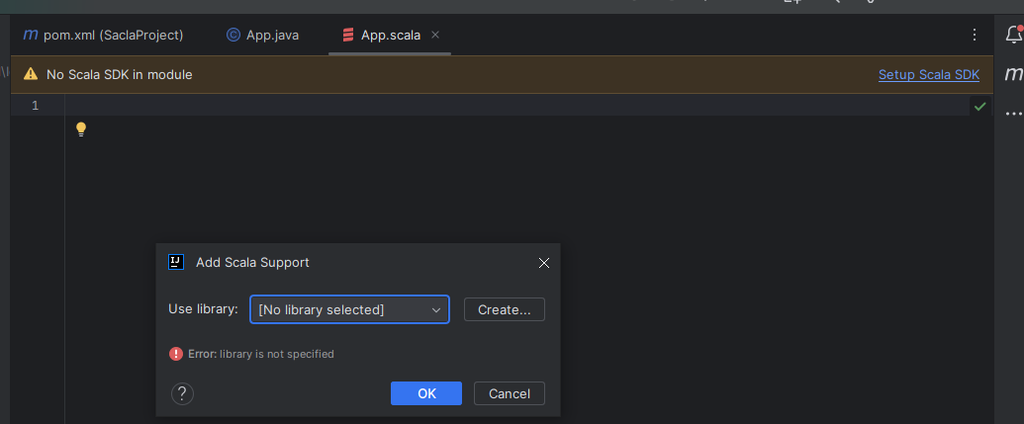Open the editor tabs three-dot menu
This screenshot has width=1024, height=424.
coord(975,35)
